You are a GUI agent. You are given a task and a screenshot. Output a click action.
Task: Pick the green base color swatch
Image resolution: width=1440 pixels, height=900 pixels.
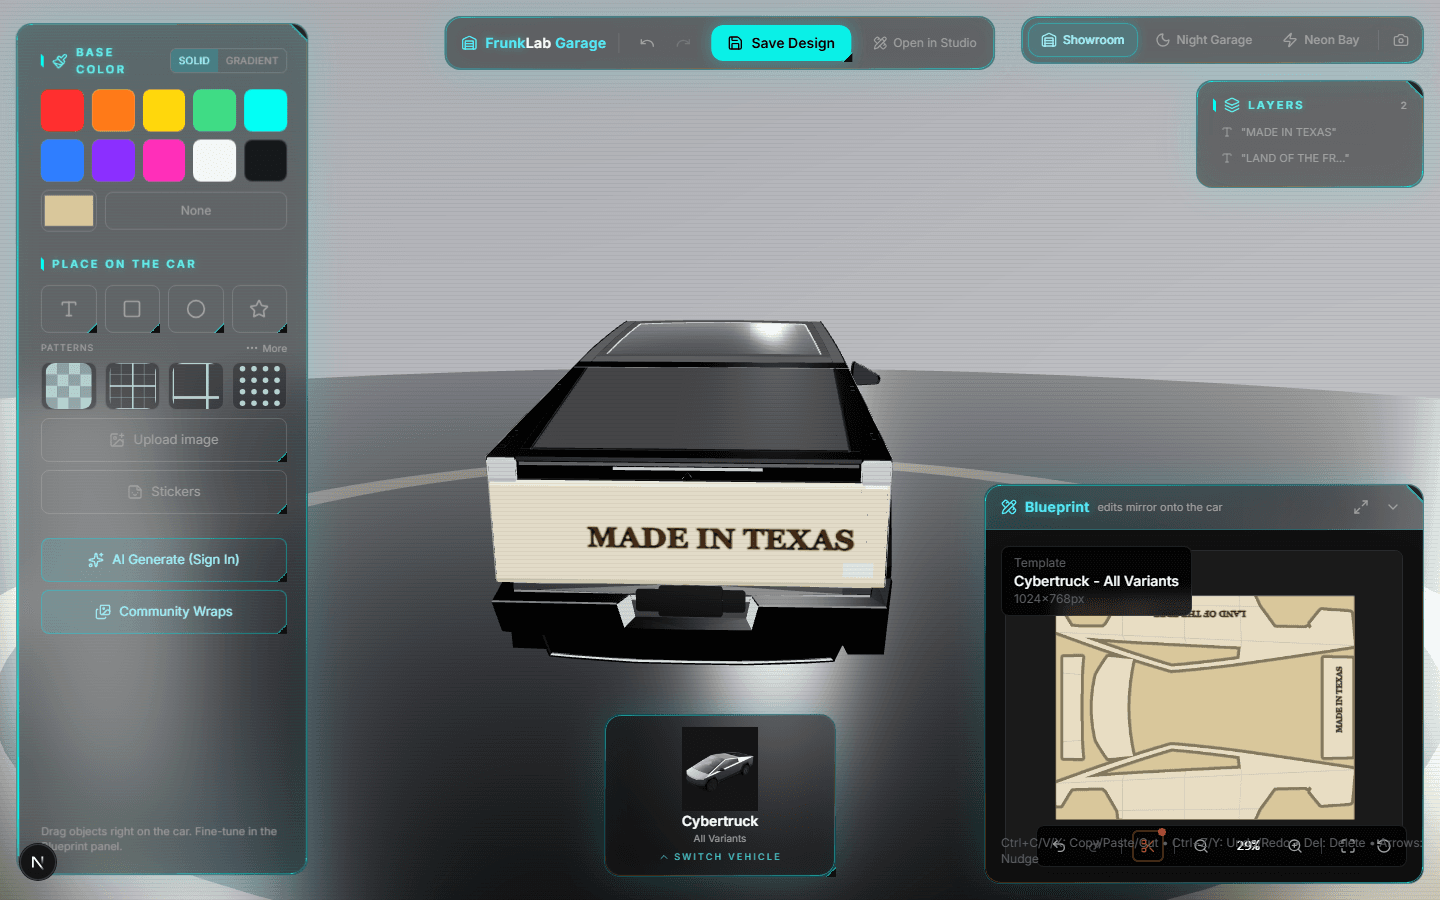(x=214, y=110)
